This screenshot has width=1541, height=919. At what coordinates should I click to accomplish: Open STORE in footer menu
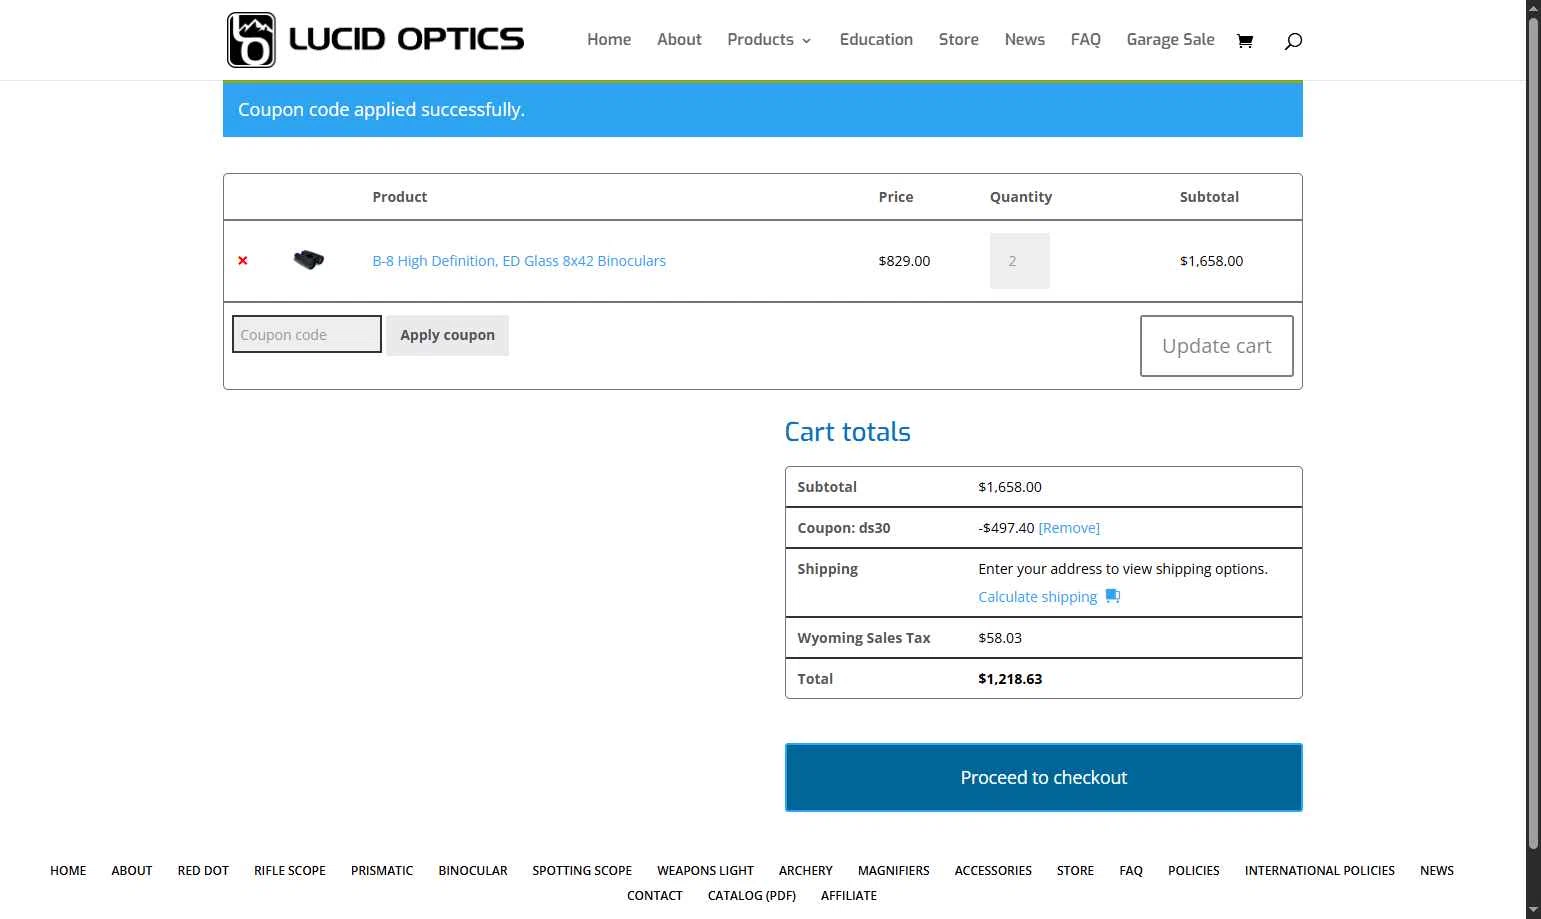tap(1075, 871)
